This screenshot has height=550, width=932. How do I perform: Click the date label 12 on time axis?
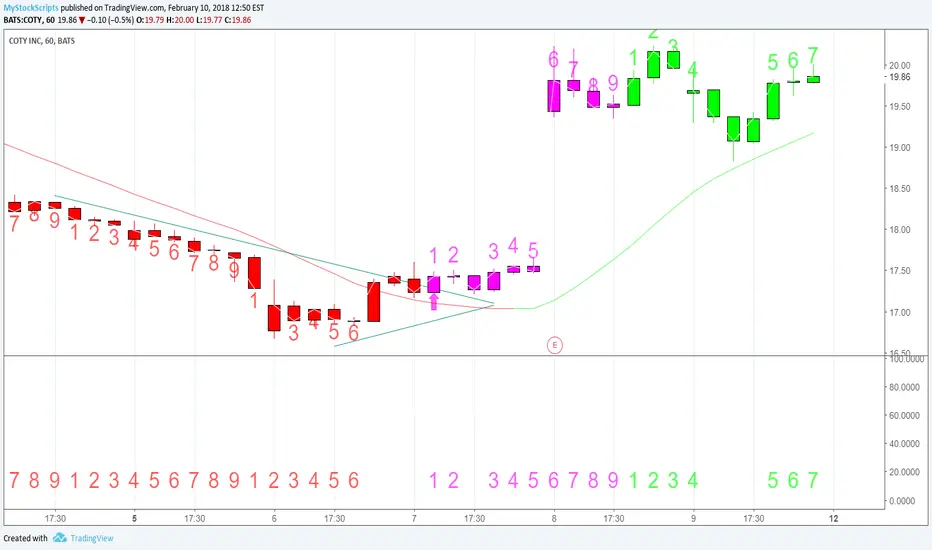[x=834, y=518]
